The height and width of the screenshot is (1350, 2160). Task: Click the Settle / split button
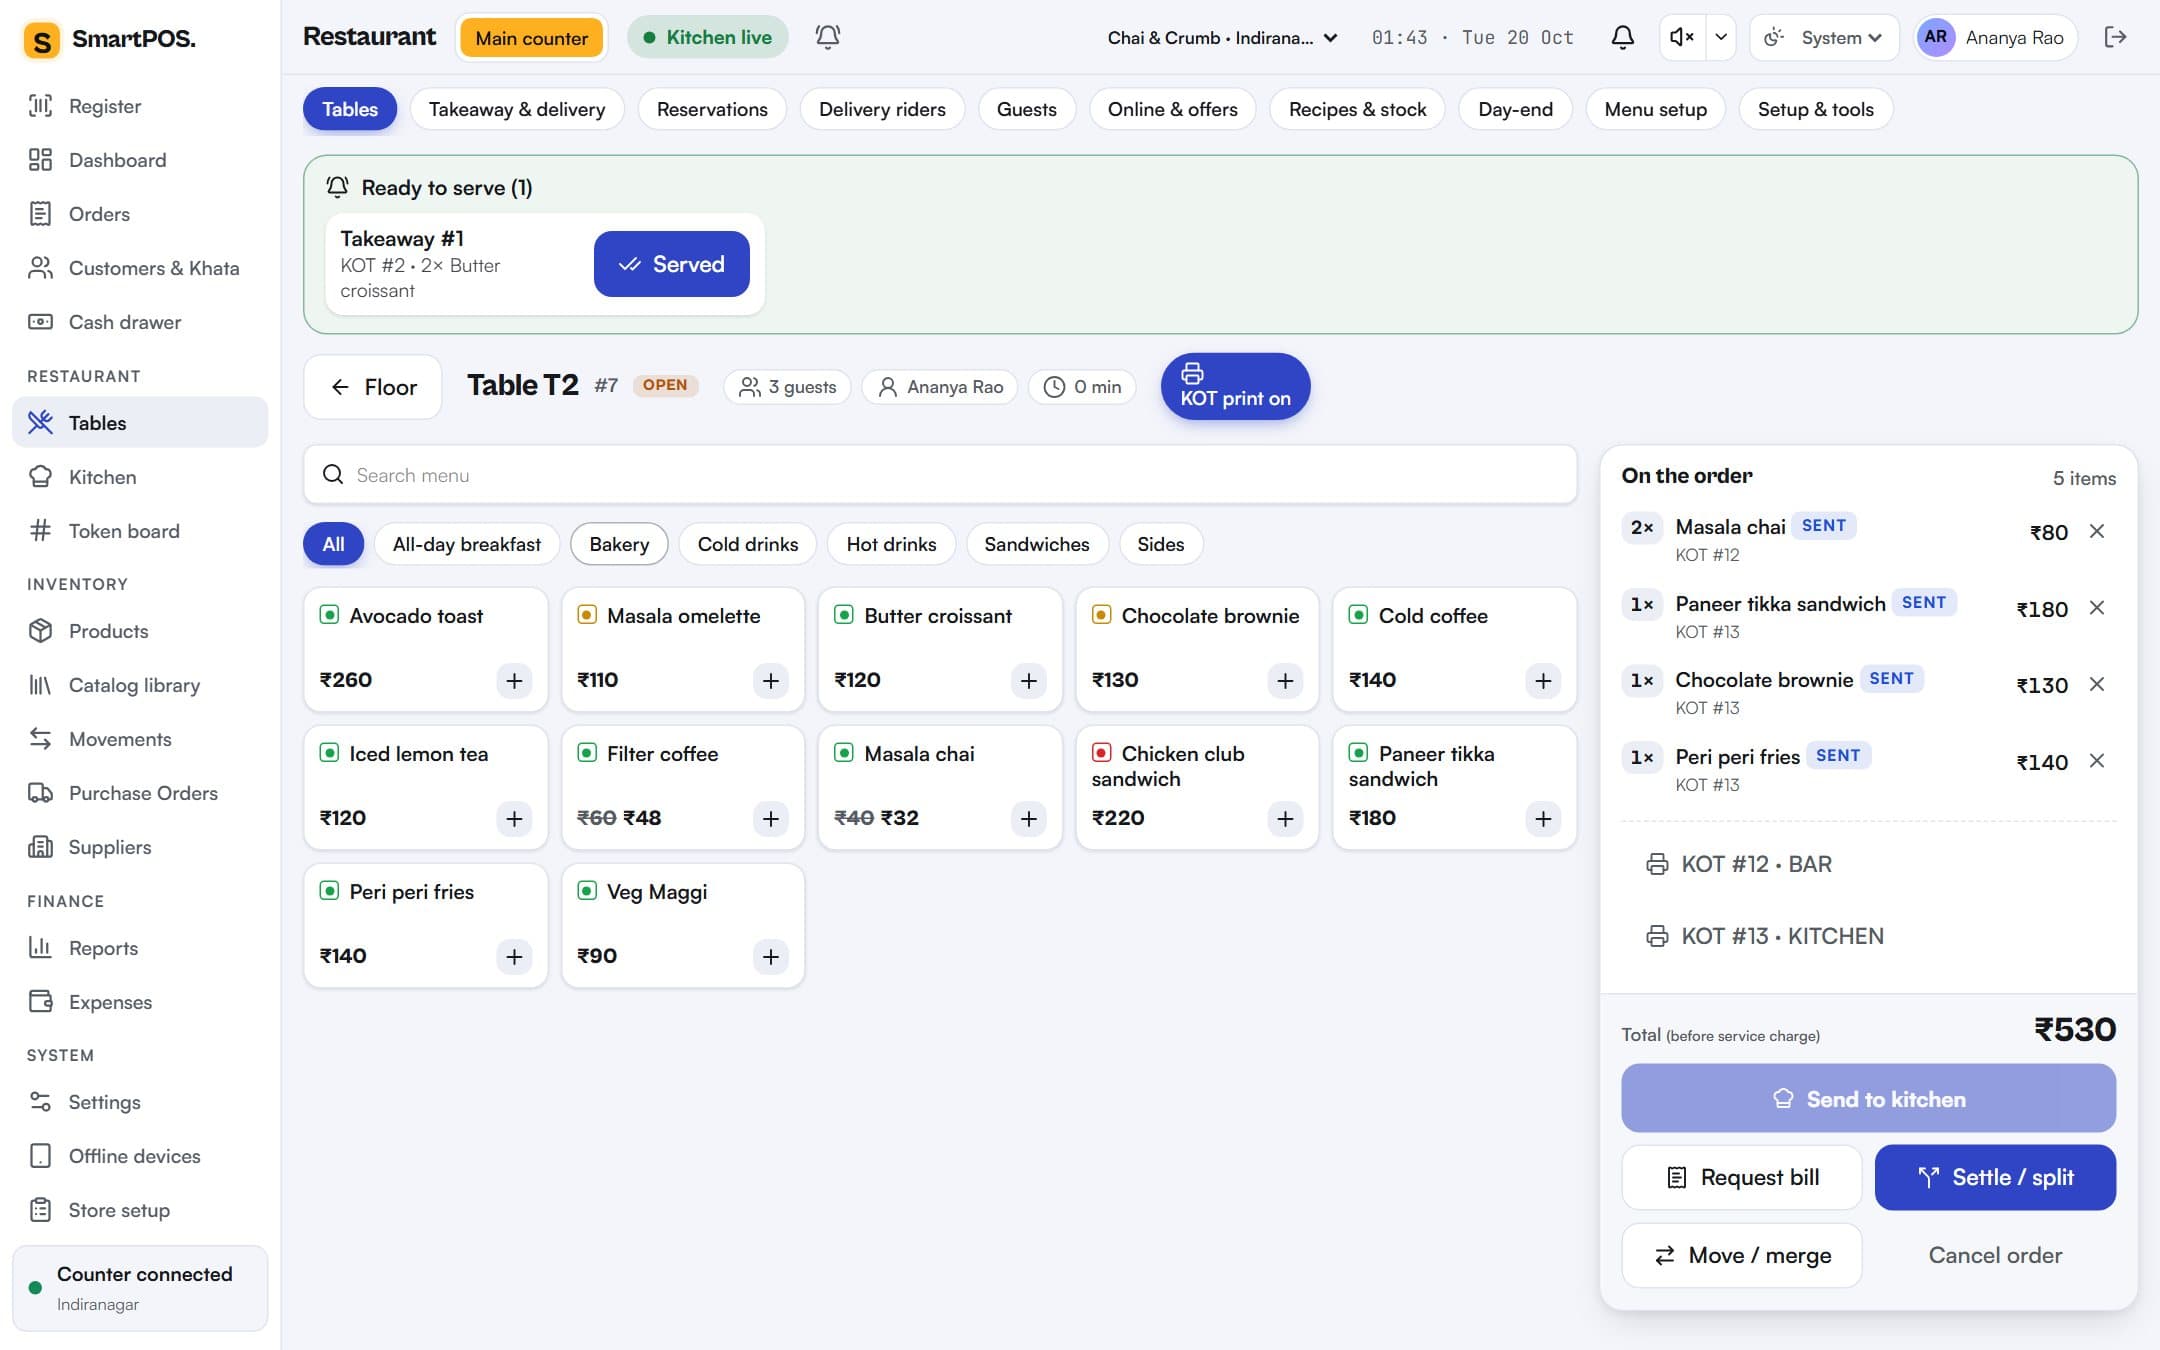click(1995, 1177)
